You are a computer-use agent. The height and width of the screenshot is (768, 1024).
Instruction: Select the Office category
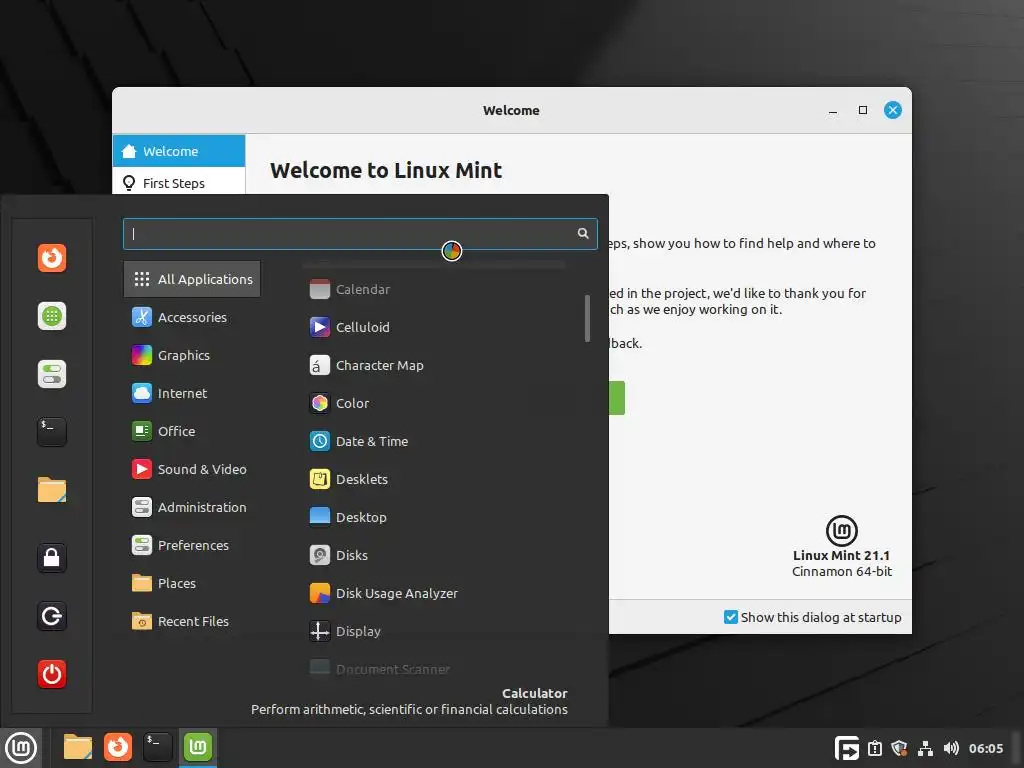point(192,431)
